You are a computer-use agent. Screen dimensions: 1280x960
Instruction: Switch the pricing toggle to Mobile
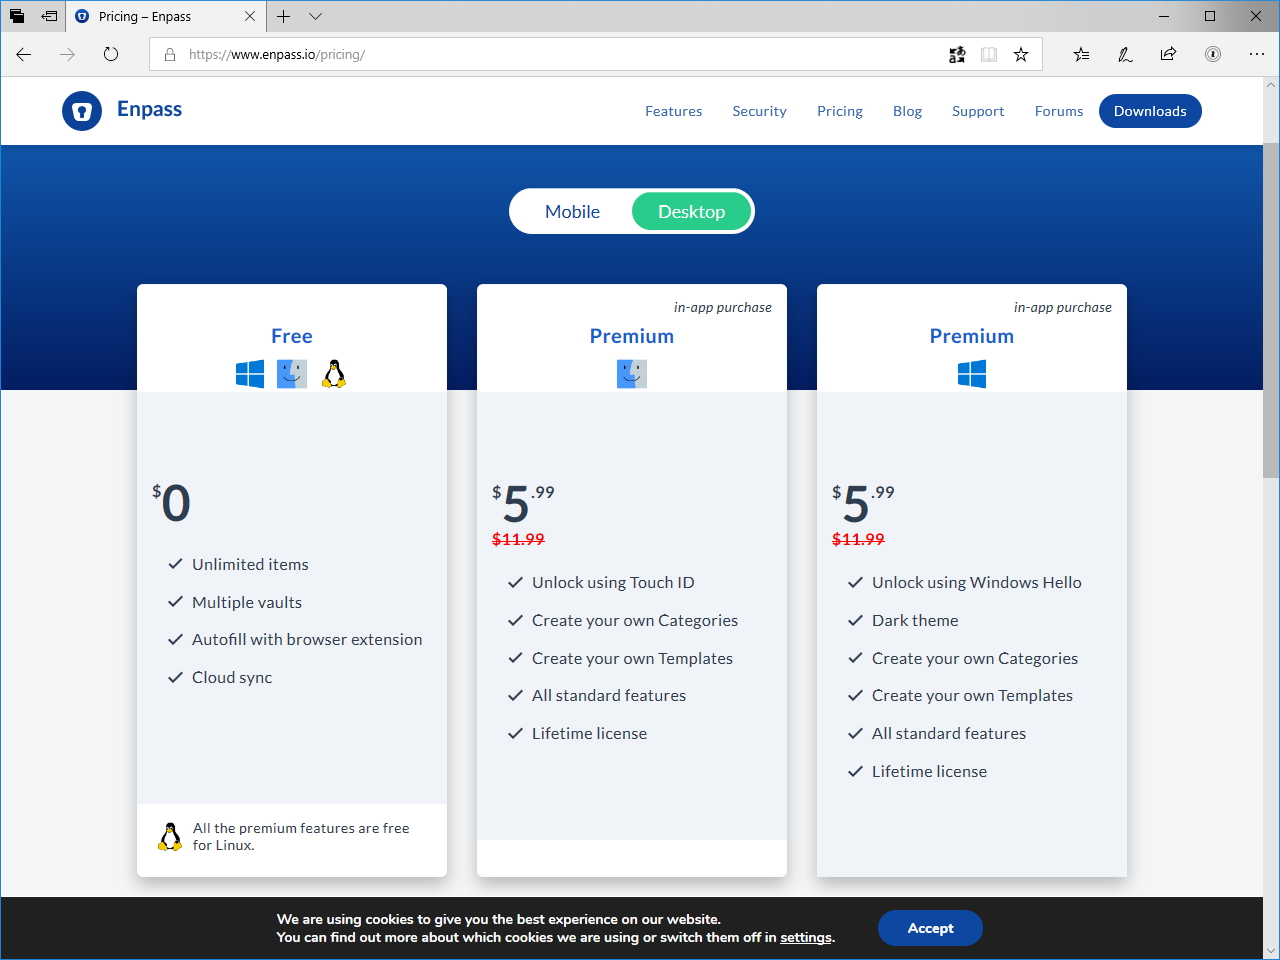573,211
